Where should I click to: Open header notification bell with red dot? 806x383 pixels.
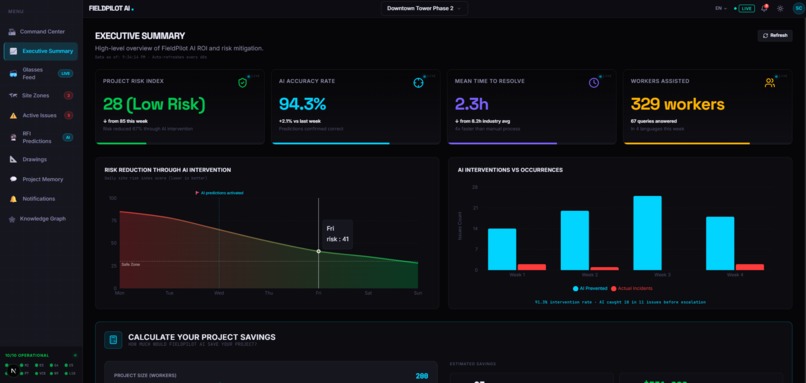(x=764, y=9)
